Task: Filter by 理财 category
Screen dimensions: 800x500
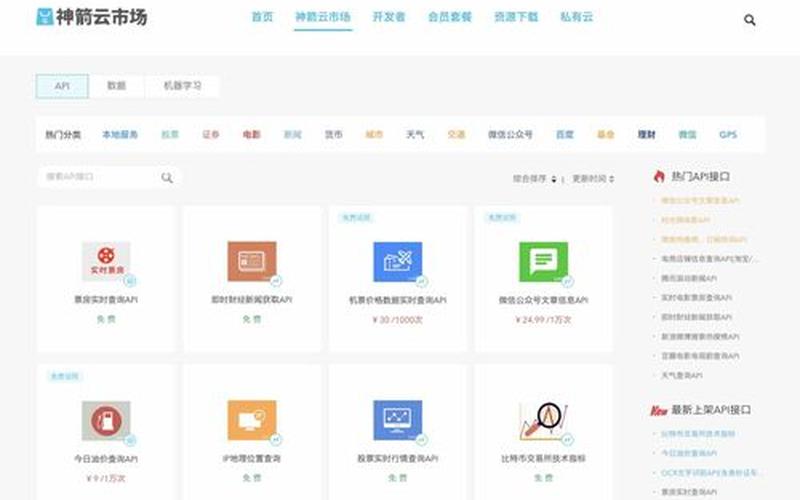Action: [646, 135]
